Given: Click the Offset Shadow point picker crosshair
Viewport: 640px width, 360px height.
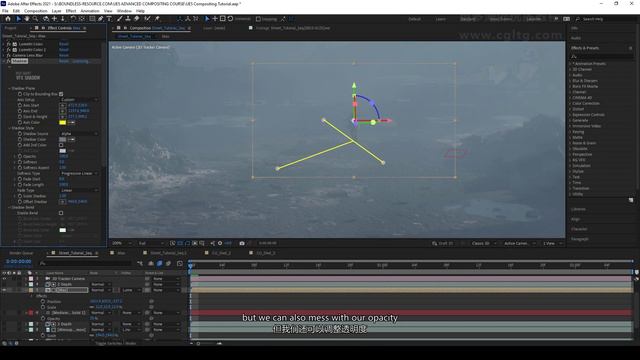Looking at the screenshot, I should click(x=62, y=202).
